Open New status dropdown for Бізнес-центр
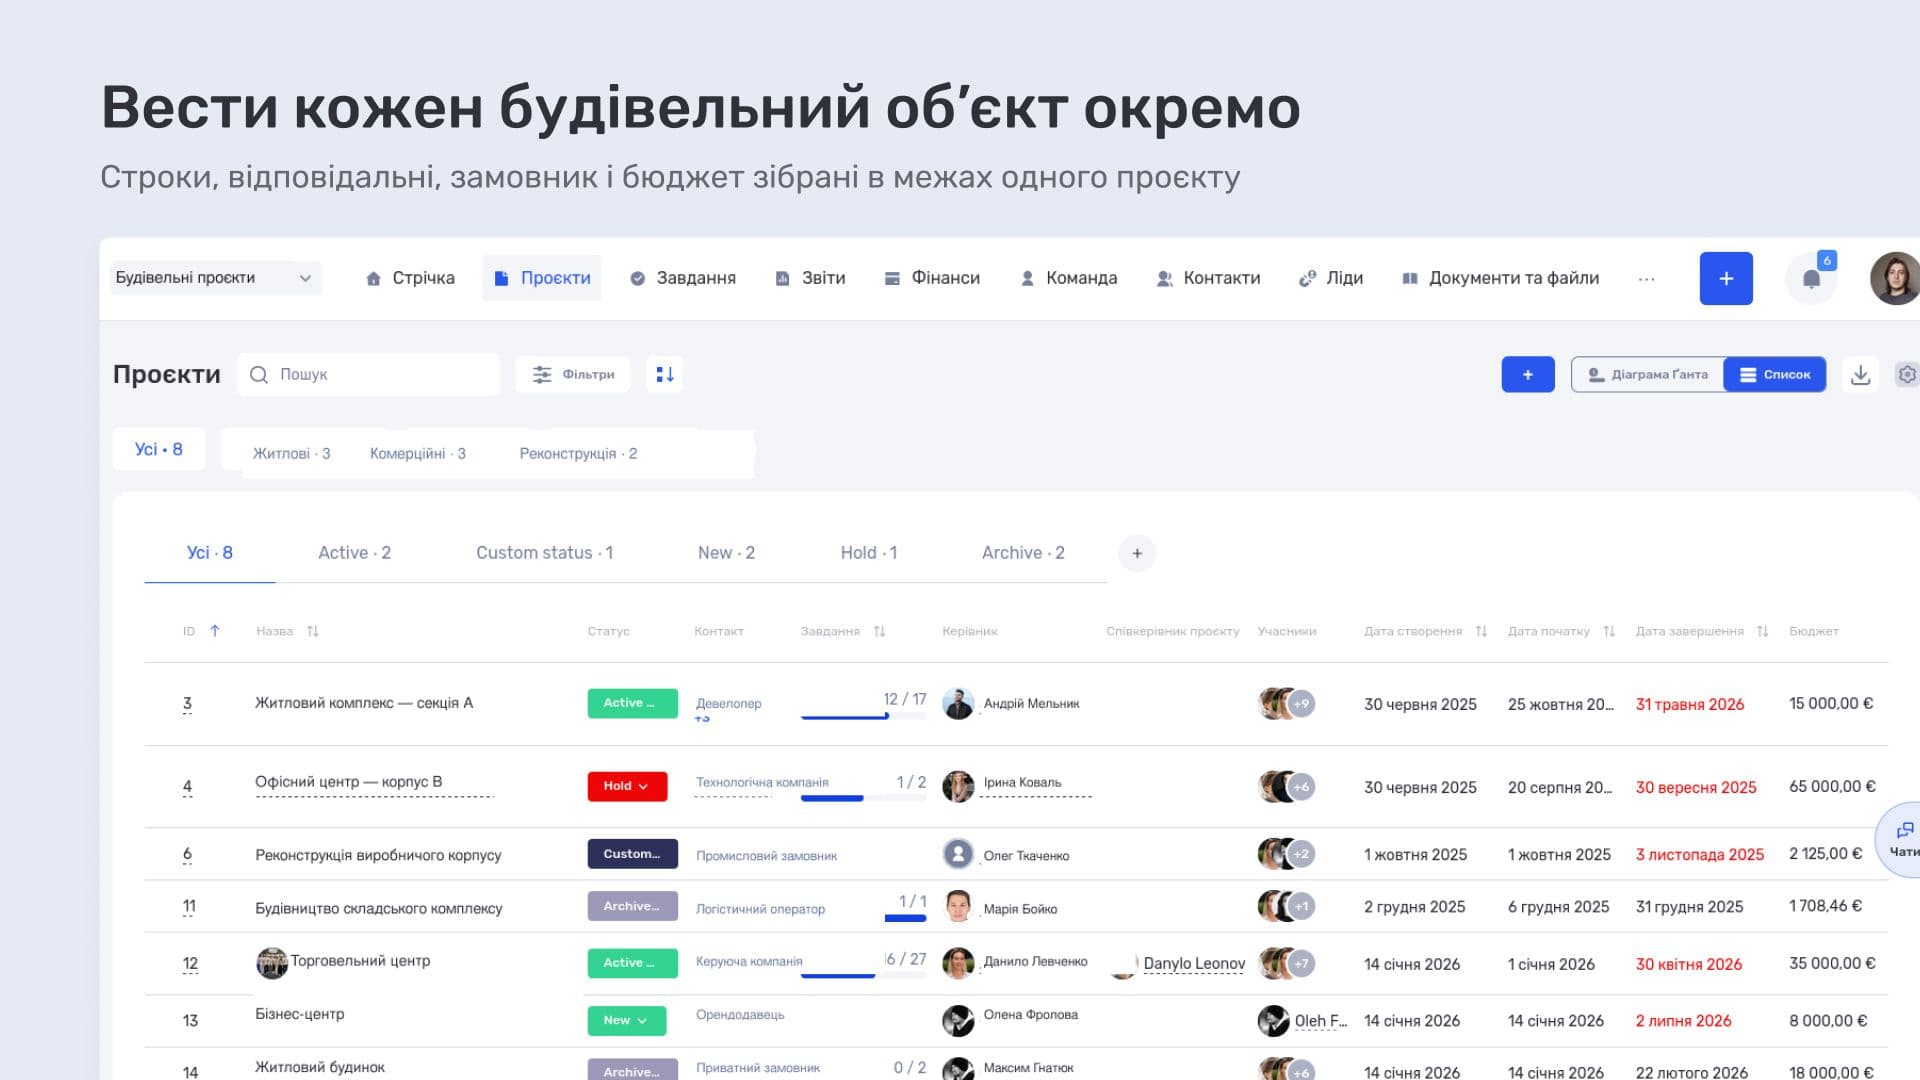1920x1080 pixels. tap(626, 1020)
